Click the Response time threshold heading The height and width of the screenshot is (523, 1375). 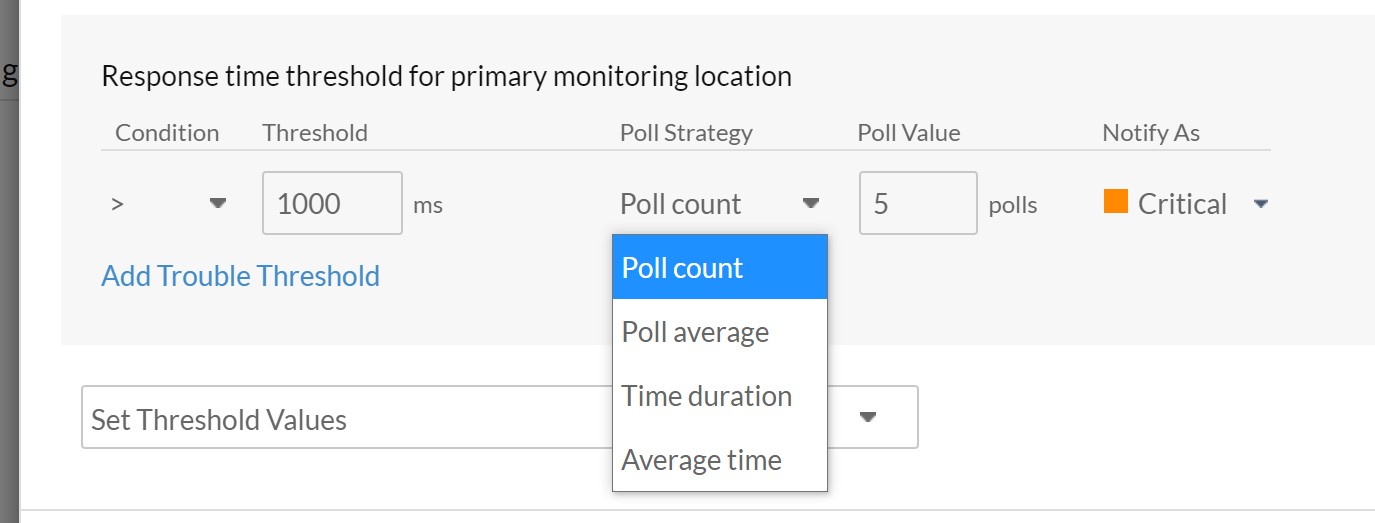coord(446,76)
